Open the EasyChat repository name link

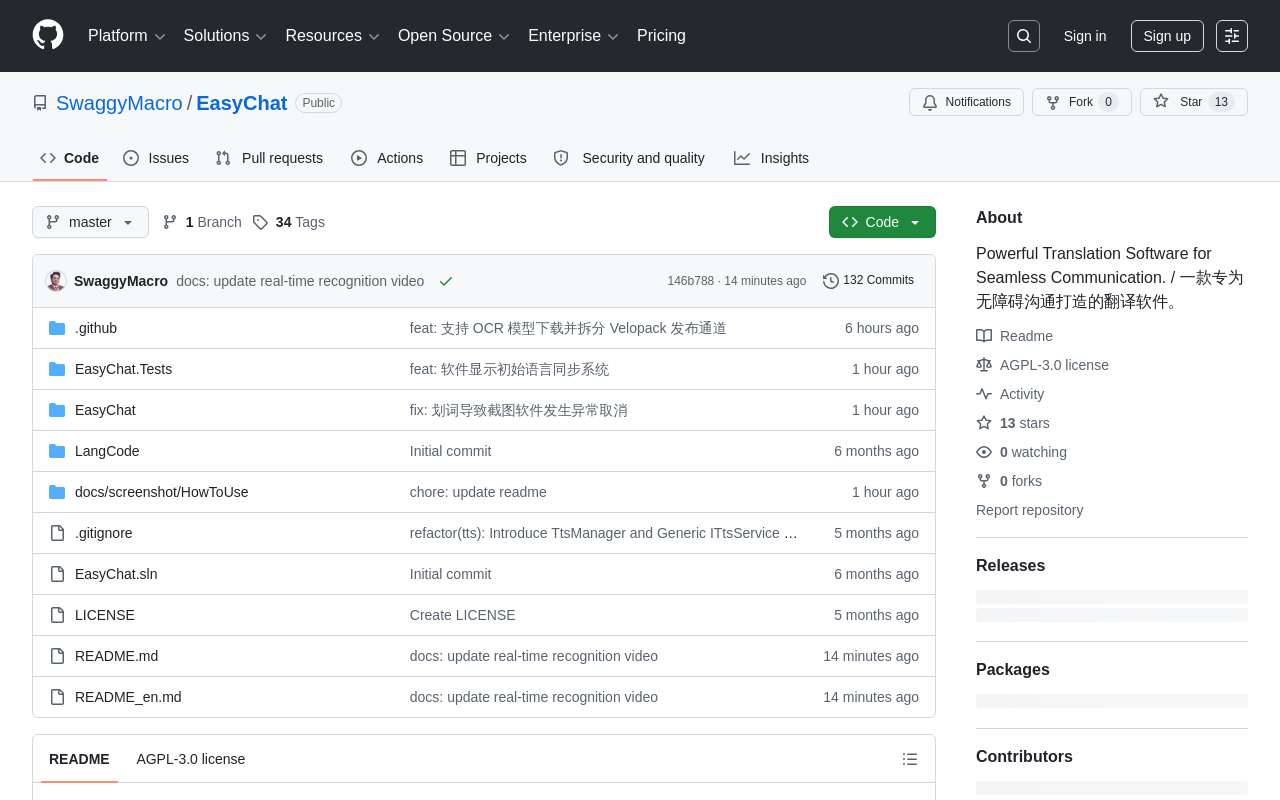tap(242, 103)
